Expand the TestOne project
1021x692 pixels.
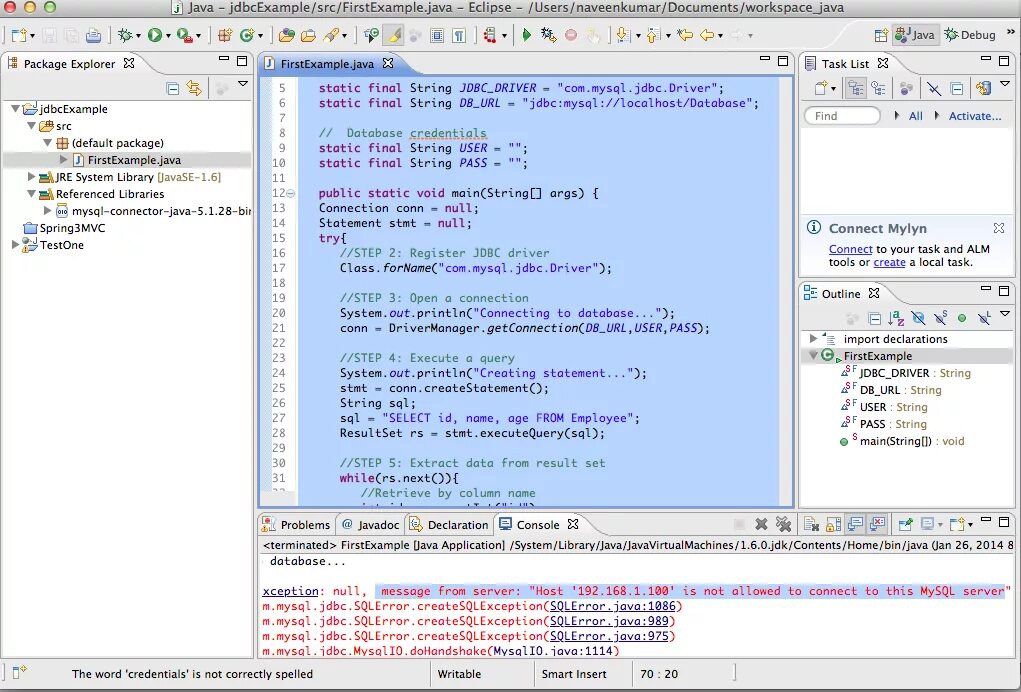click(14, 245)
